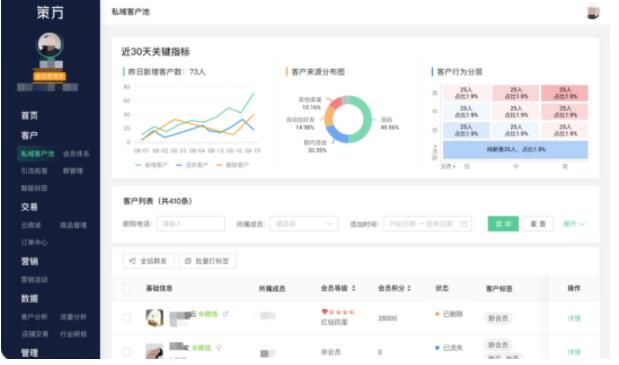Check the first customer row checkbox
Image resolution: width=619 pixels, height=365 pixels.
pos(127,318)
